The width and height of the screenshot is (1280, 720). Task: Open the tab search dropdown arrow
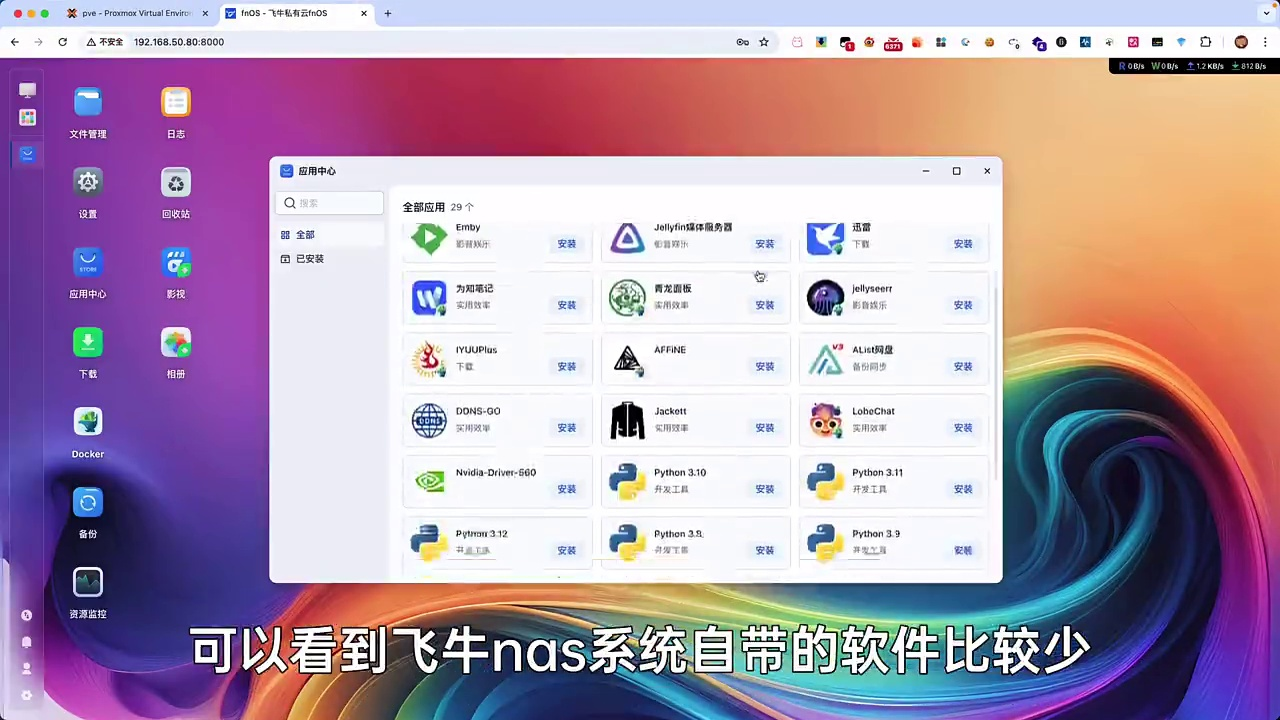click(1265, 13)
